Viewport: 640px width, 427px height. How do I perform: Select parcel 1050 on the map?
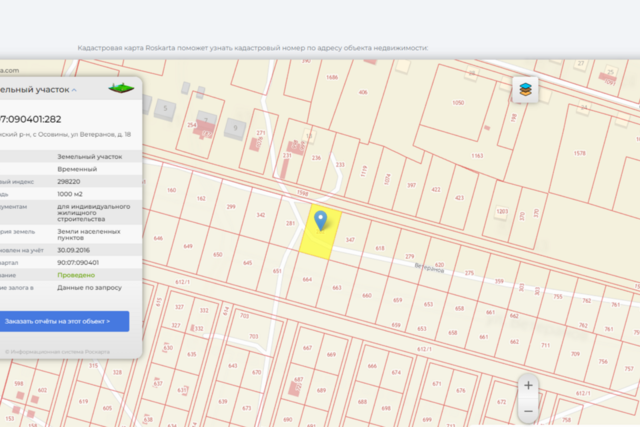458,102
